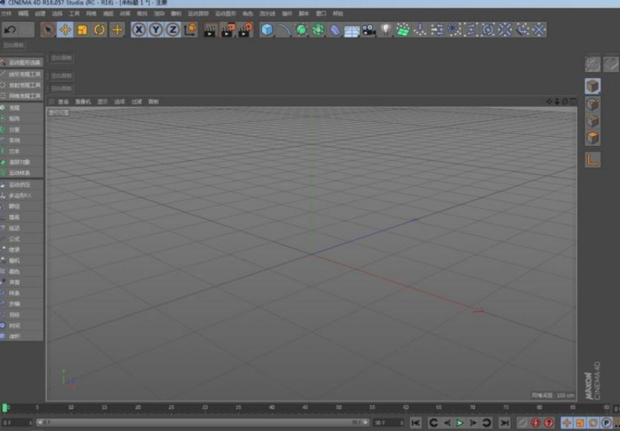Choose 随机 (Random) effector in list
Viewport: 620px width, 431px height.
click(21, 260)
